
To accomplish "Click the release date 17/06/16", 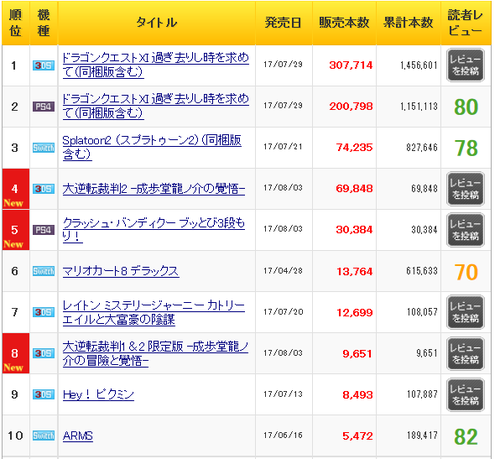I will tap(283, 435).
